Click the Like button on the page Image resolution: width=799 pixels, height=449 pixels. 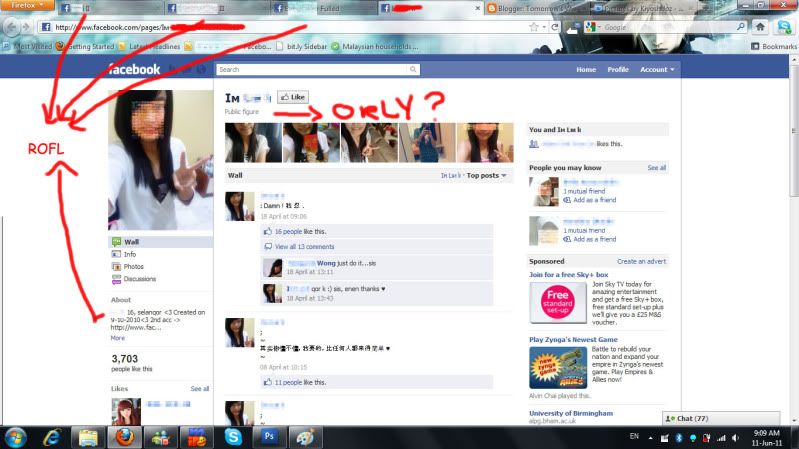(293, 97)
